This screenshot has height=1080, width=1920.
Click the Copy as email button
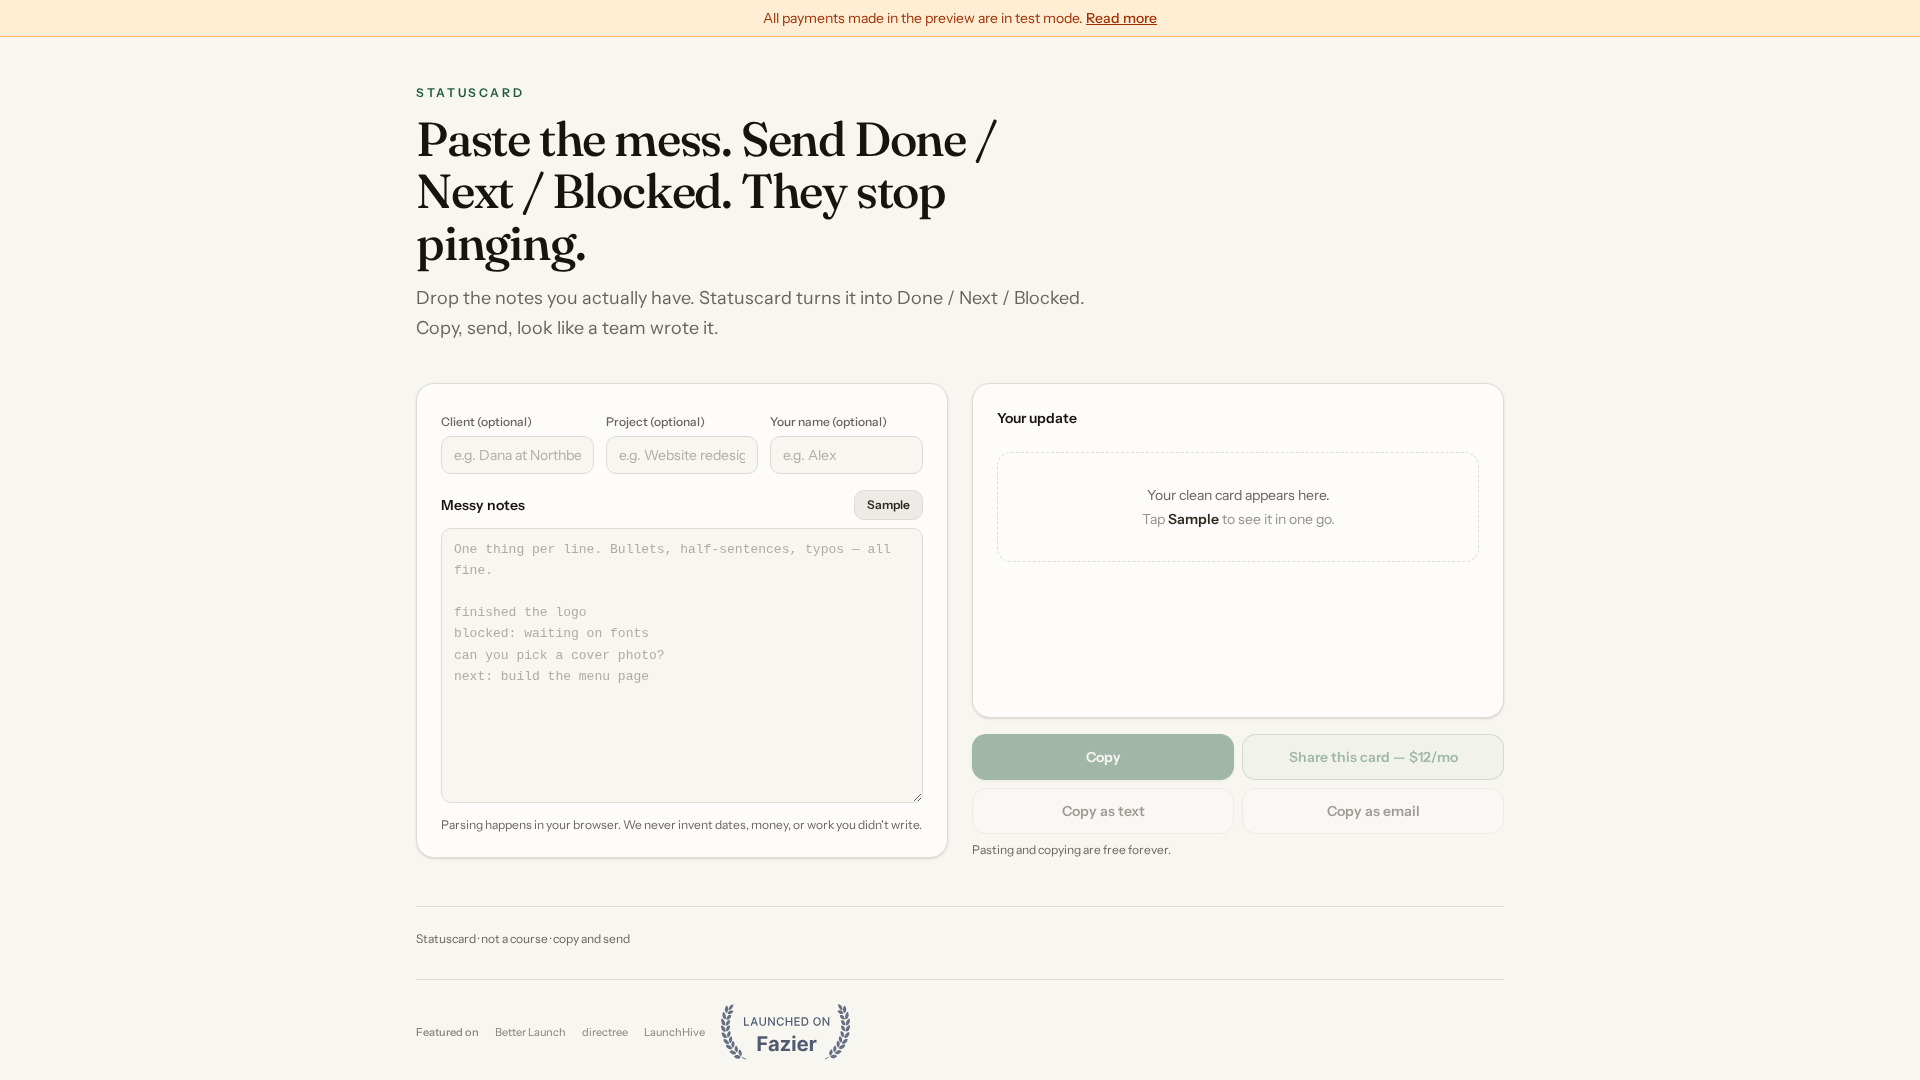1373,811
